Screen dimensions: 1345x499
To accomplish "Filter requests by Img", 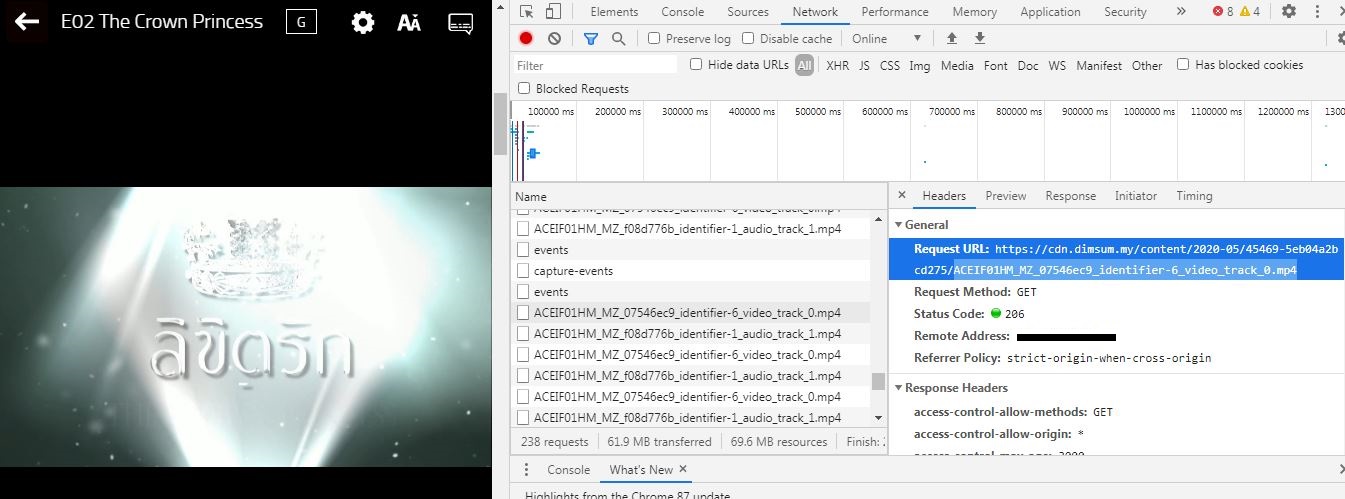I will [920, 65].
